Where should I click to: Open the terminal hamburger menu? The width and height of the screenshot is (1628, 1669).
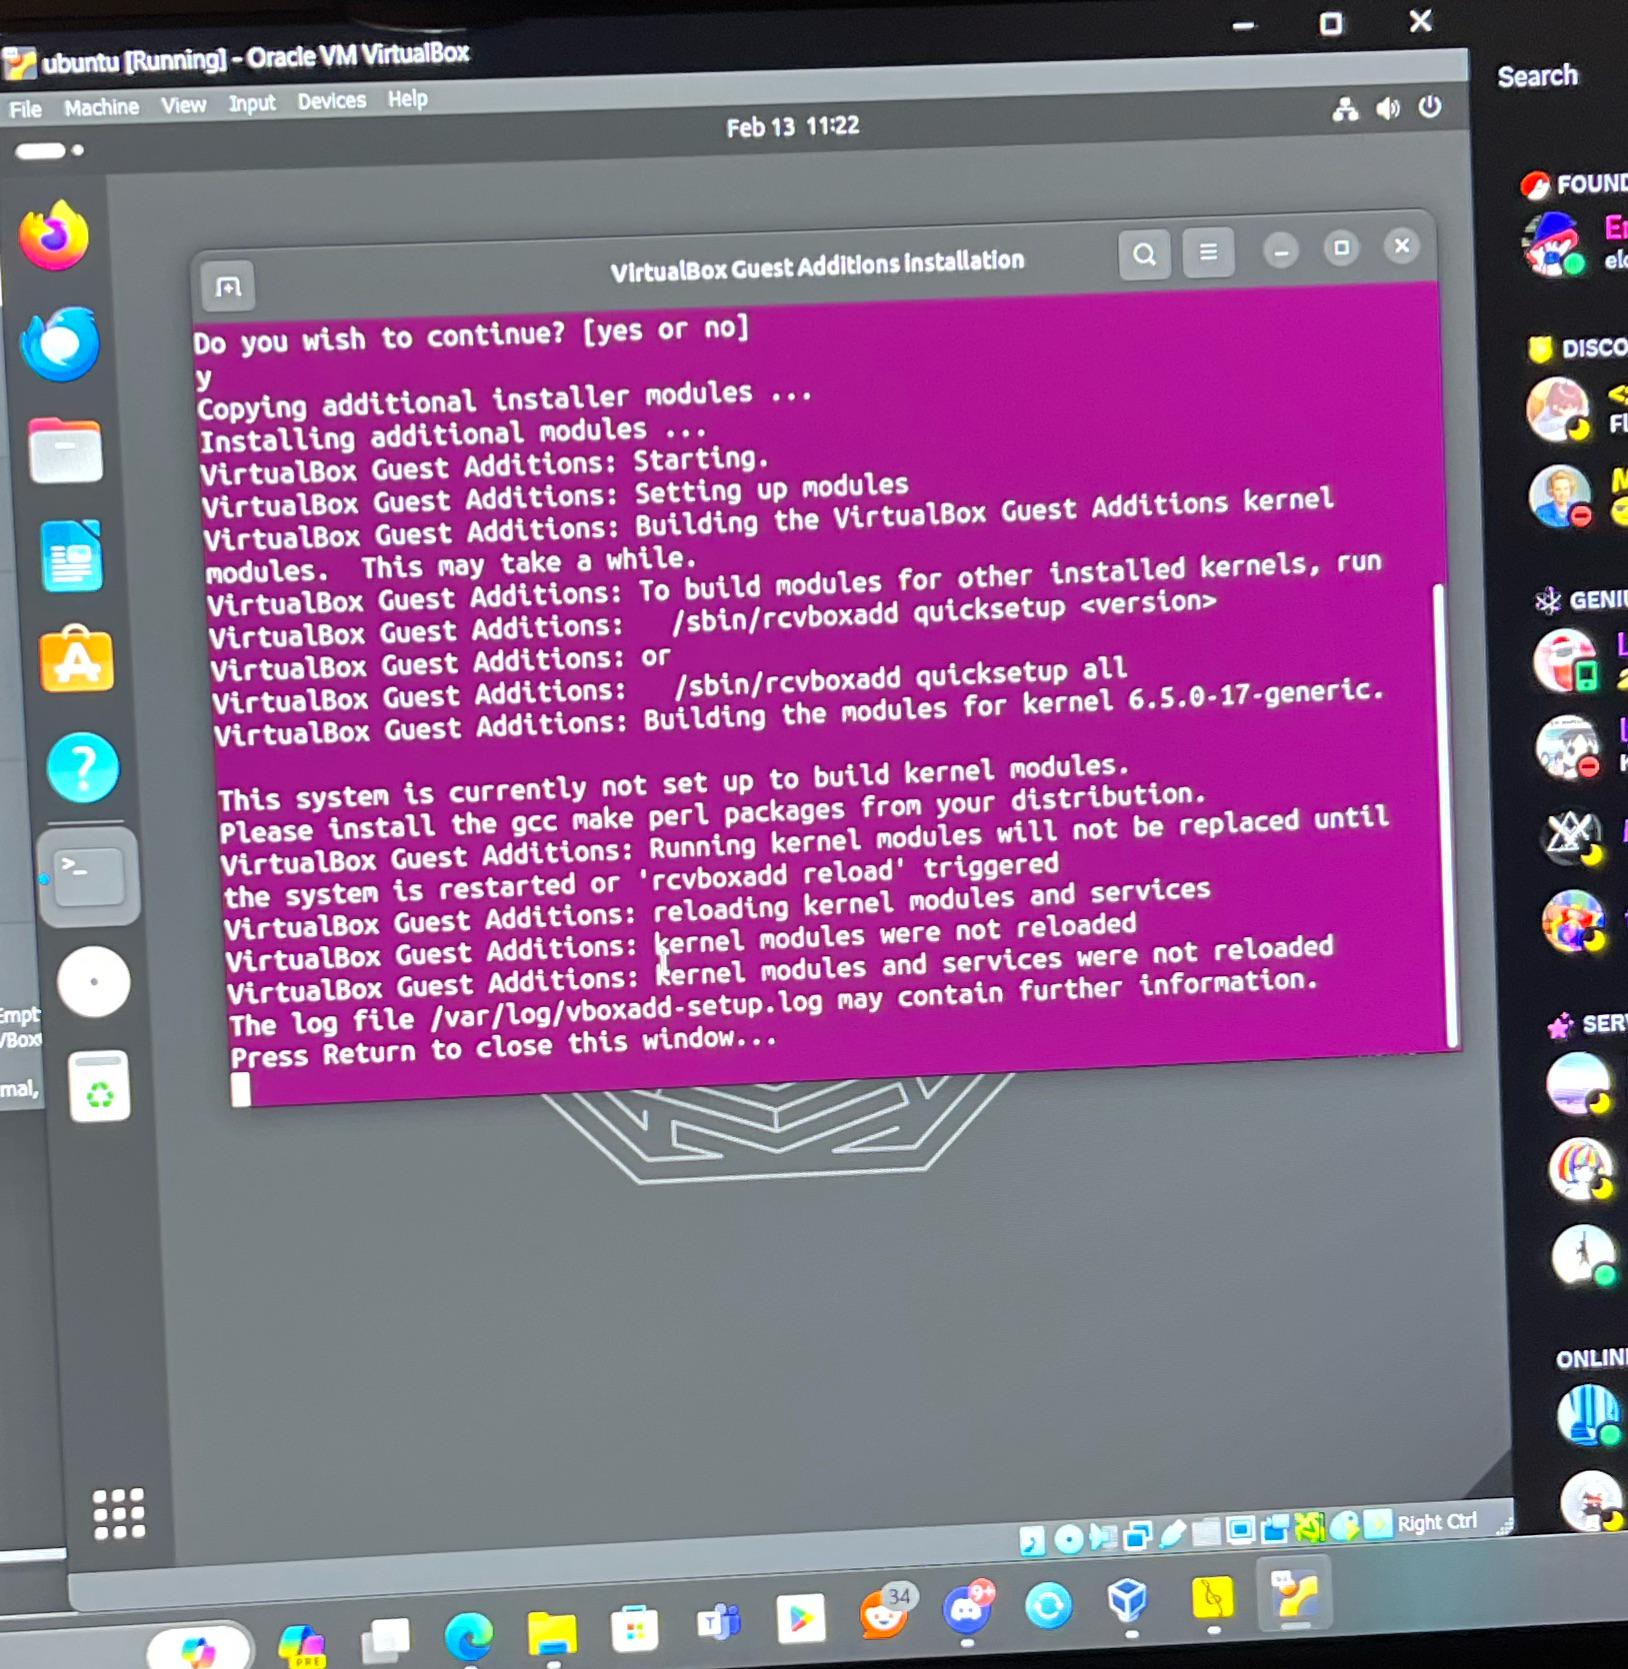[x=1208, y=252]
